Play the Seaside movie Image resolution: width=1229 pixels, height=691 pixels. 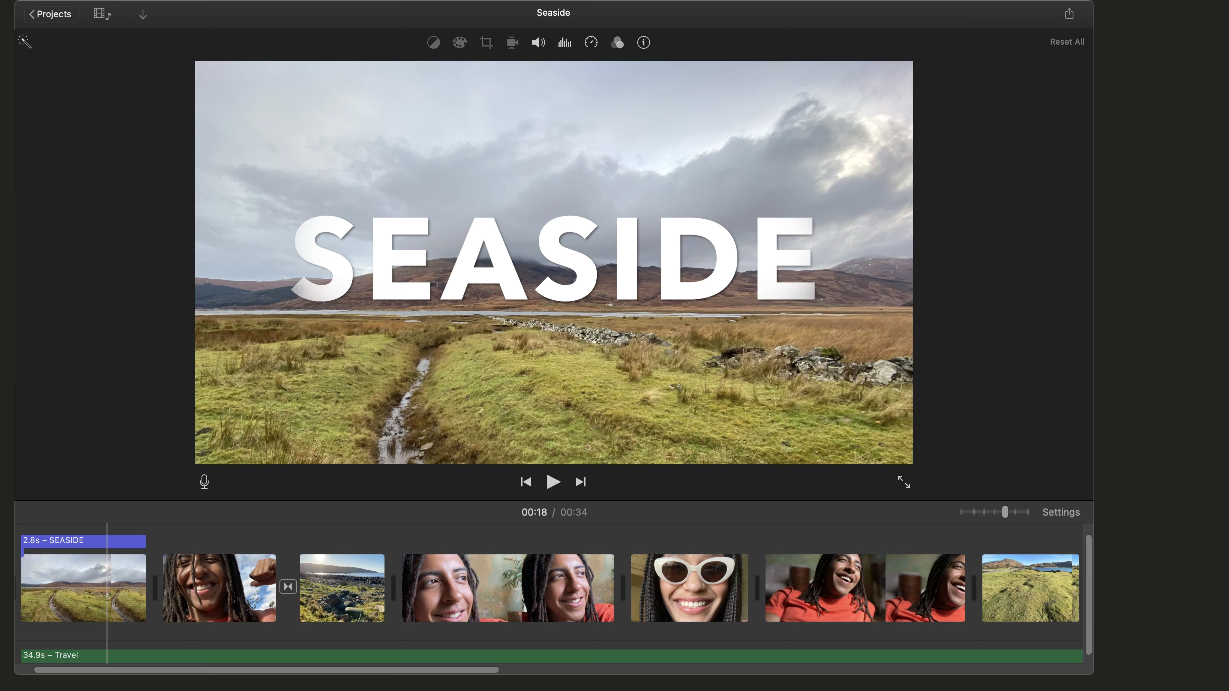(553, 482)
